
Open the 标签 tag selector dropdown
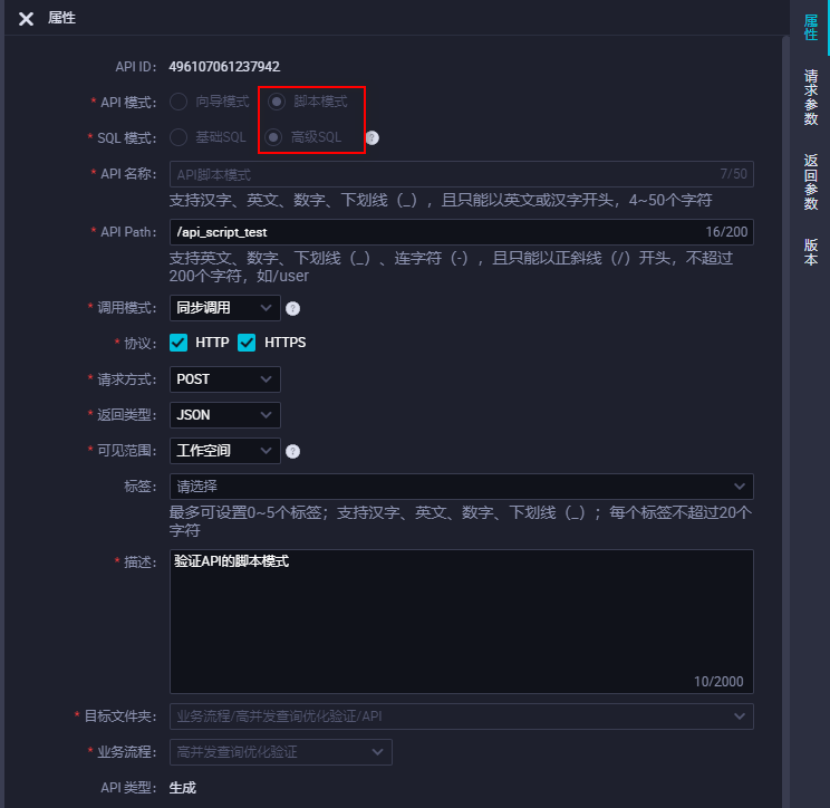(x=460, y=487)
